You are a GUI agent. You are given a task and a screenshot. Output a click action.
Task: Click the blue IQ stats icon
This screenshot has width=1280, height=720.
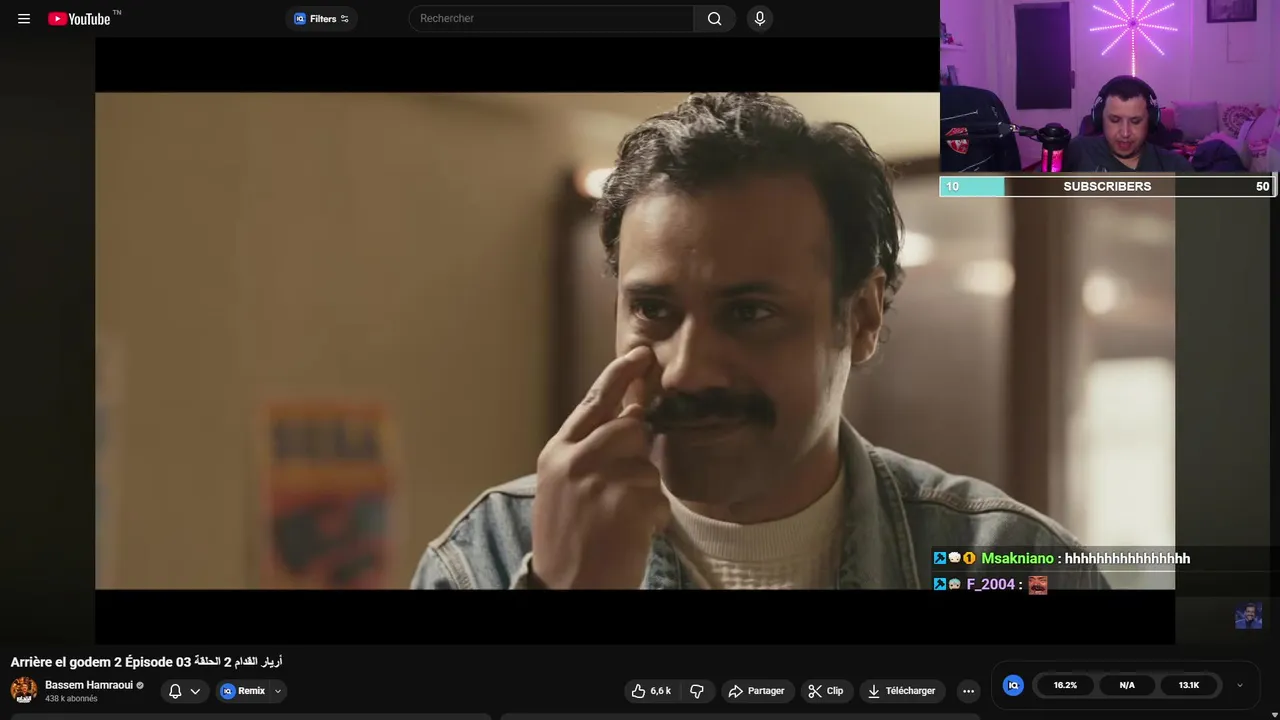coord(1013,685)
